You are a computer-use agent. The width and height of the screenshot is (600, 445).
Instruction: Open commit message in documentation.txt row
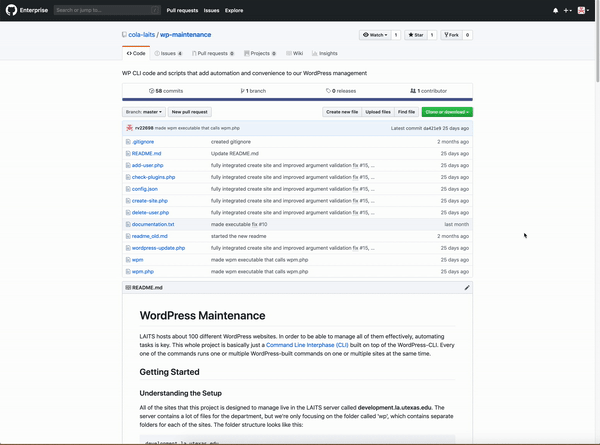tap(239, 224)
